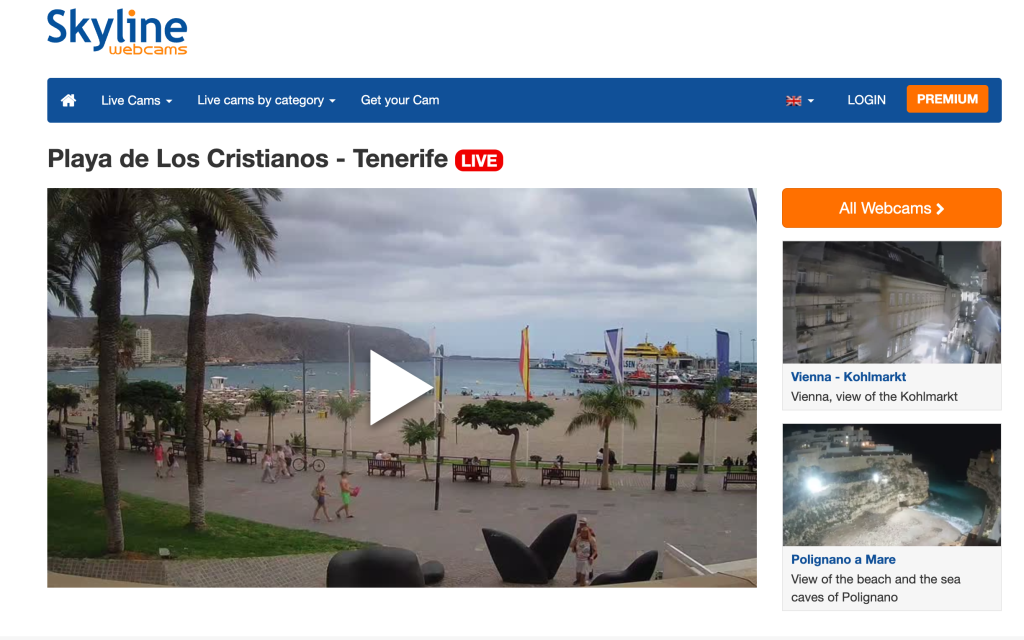Expand Live cams by category menu
Viewport: 1024px width, 640px height.
(x=266, y=100)
